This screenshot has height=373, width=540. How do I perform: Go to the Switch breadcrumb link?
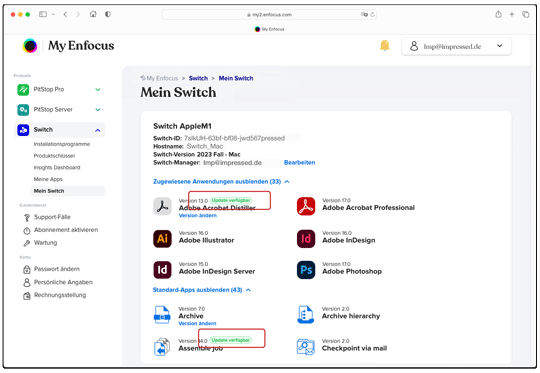(x=198, y=78)
